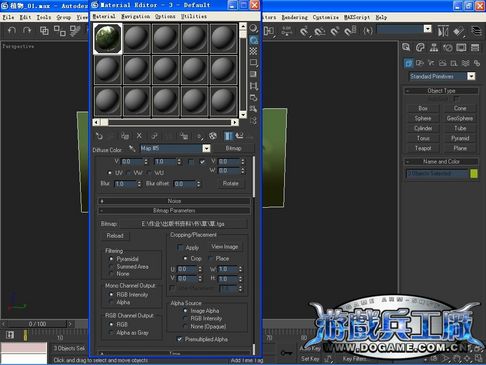Screen dimensions: 486x365
Task: Select None filtering option
Action: coord(111,274)
